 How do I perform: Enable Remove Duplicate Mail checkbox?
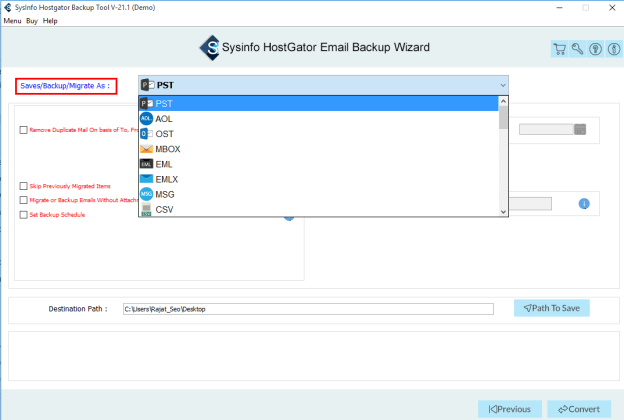(23, 130)
